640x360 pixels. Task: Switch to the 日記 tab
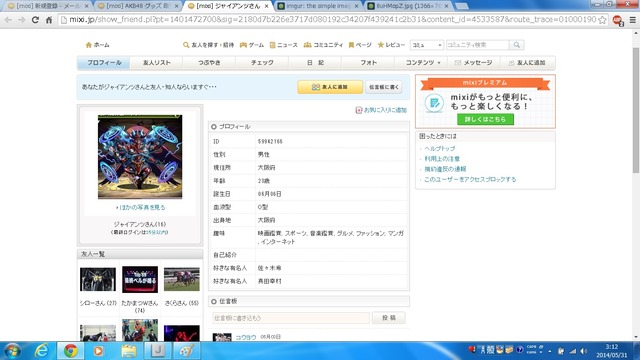tap(316, 62)
